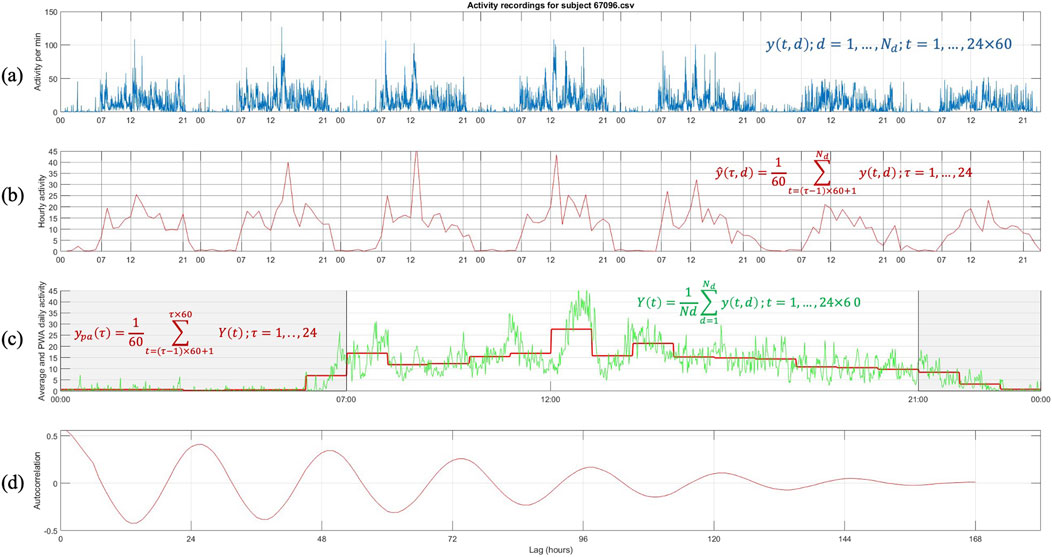Click the 21:00 tick in the daily average plot
The image size is (1052, 557).
pos(917,399)
